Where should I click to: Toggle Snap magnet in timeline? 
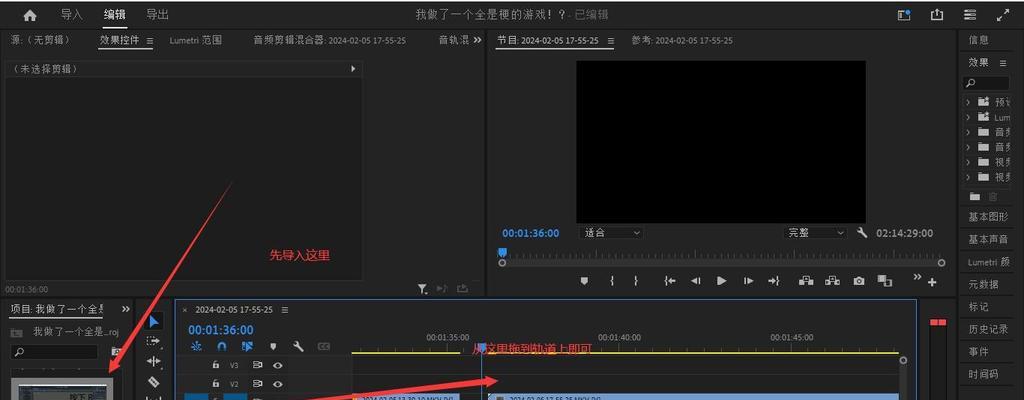coord(222,346)
